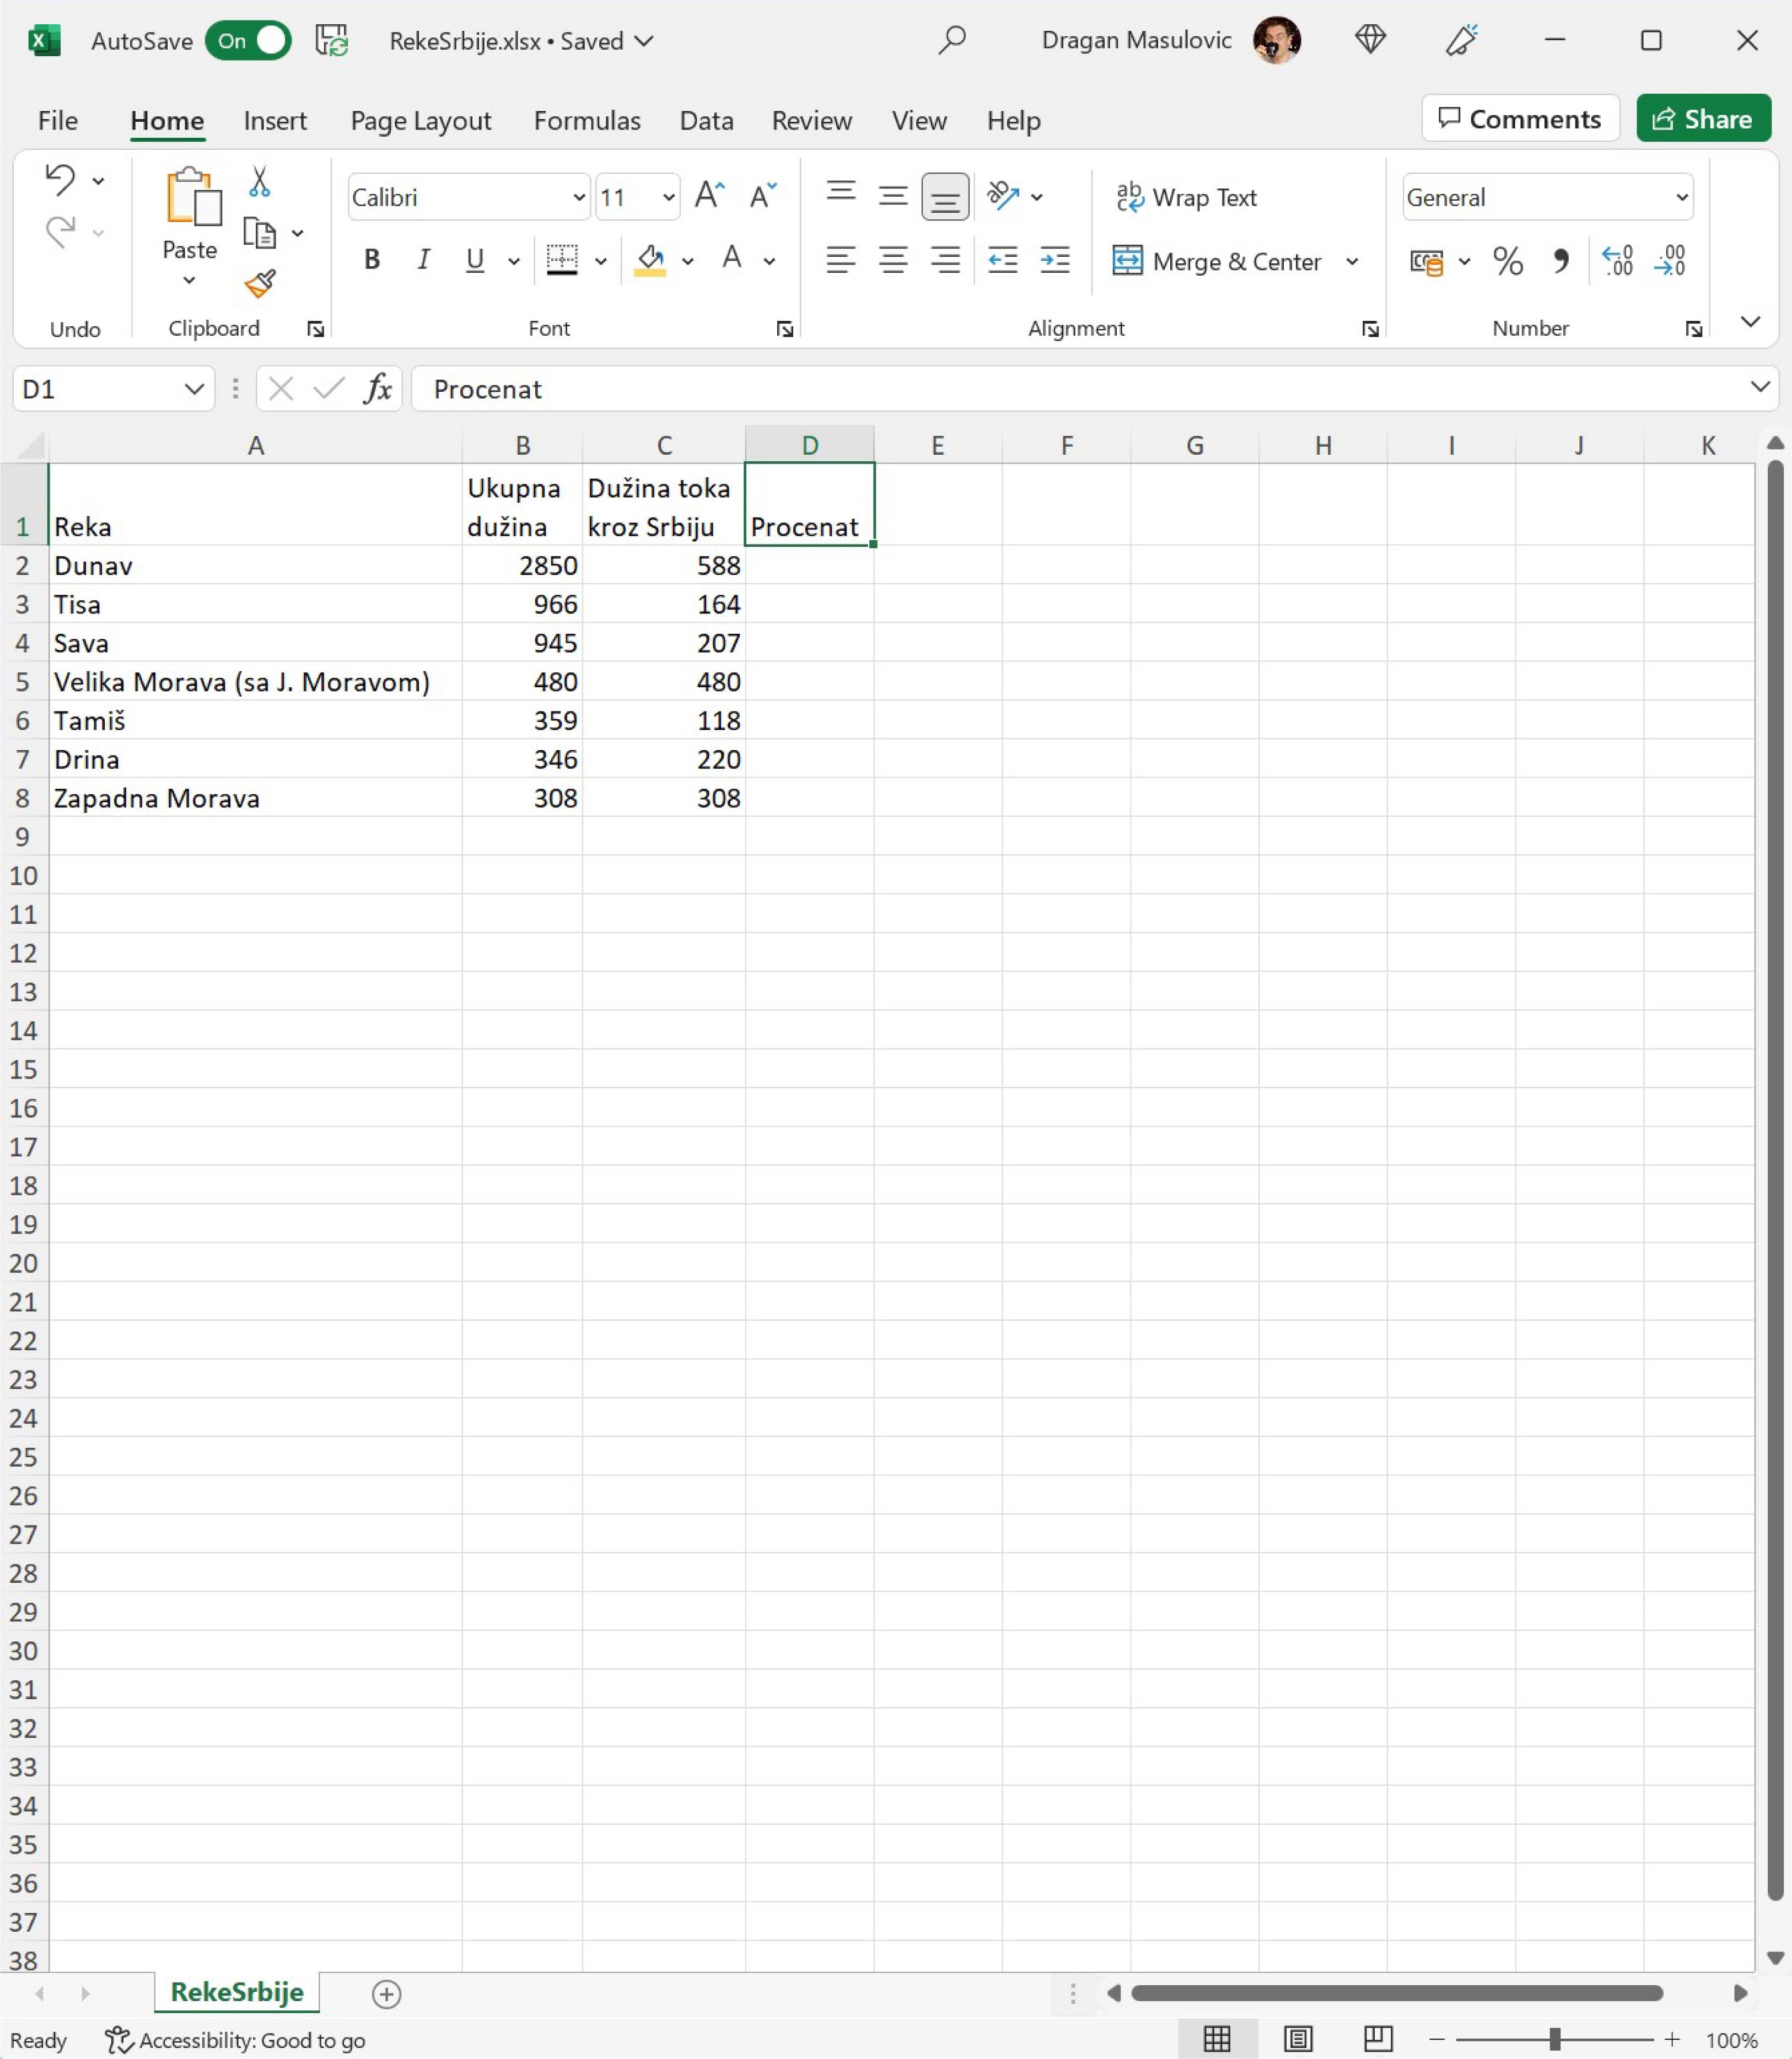Screen dimensions: 1792x2059
Task: Switch to the Data ribbon tab
Action: 706,121
